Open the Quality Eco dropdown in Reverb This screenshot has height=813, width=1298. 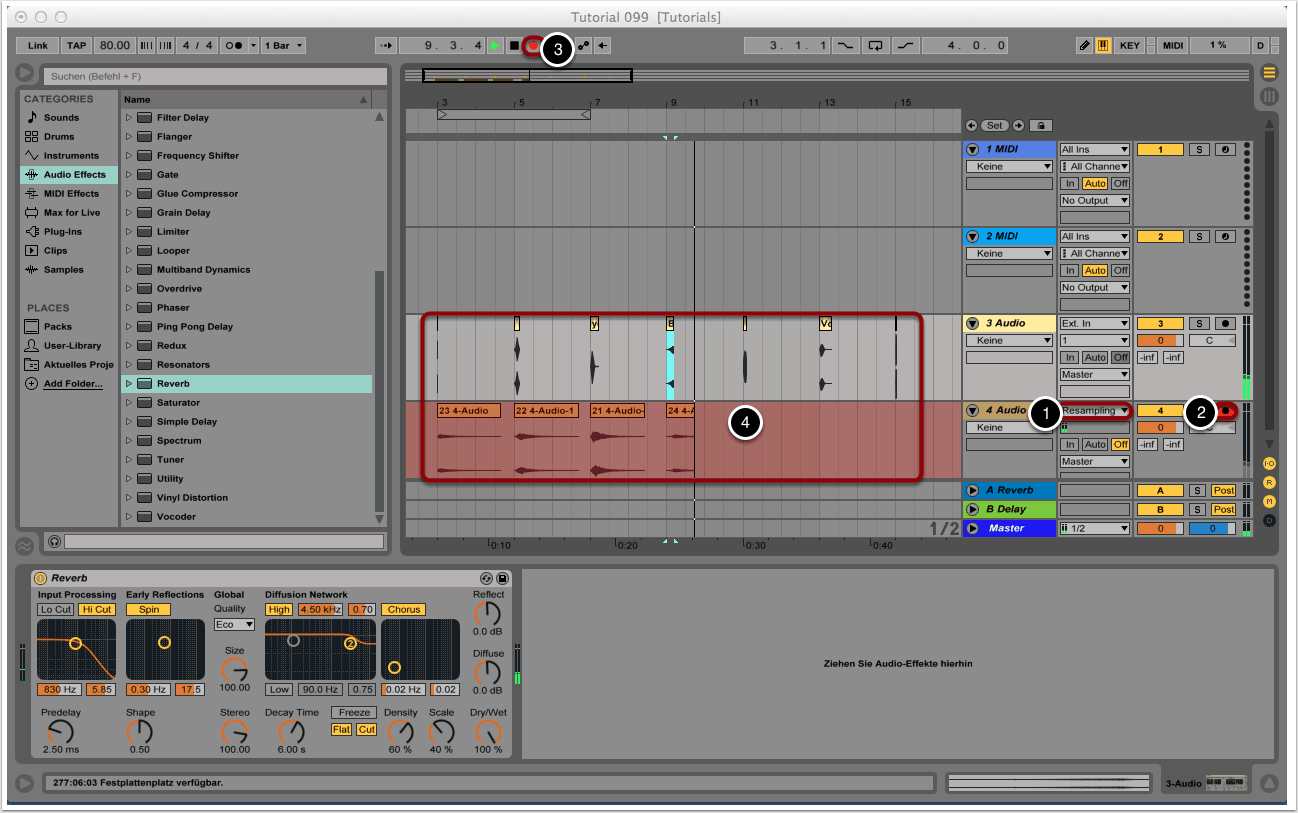234,625
